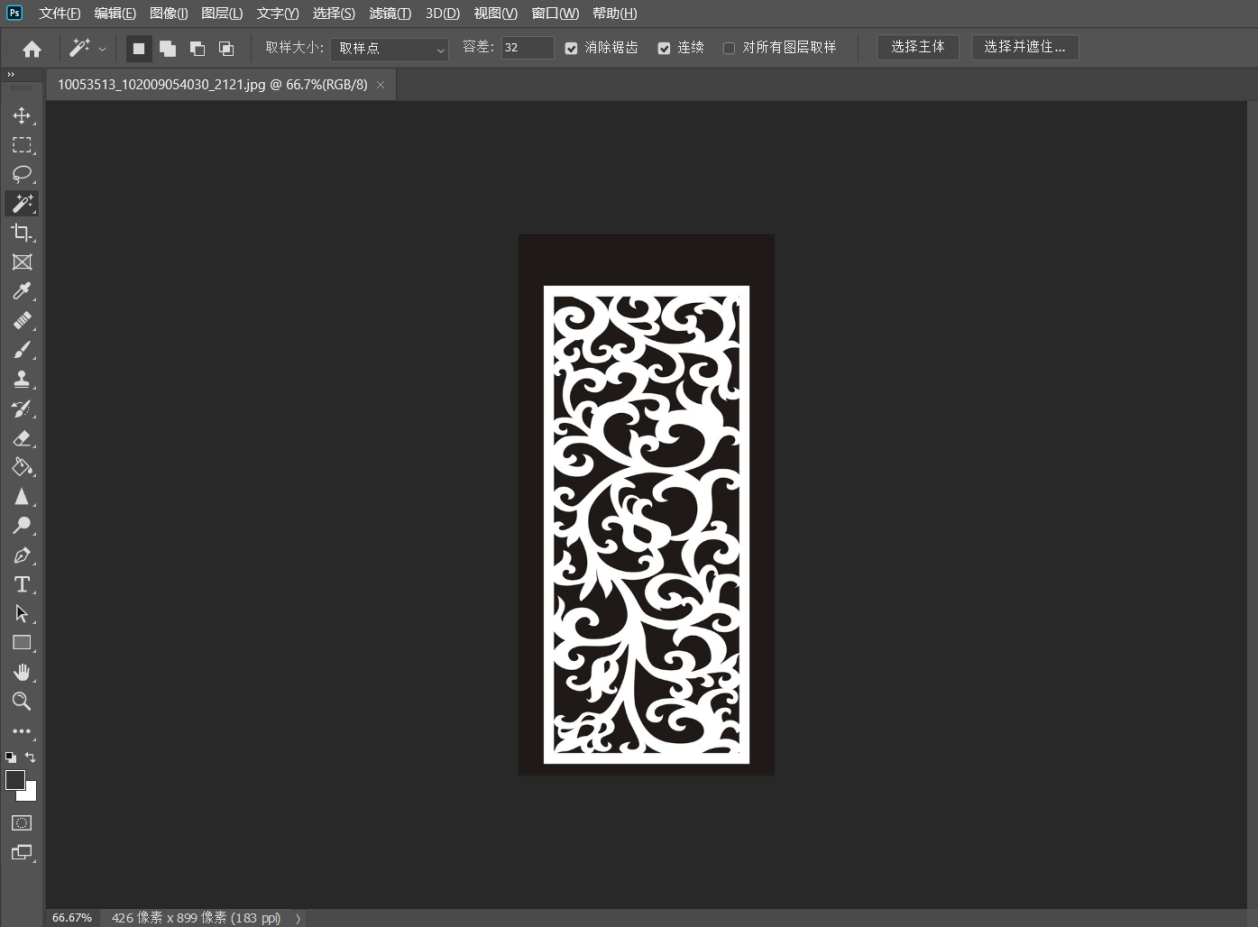Expand the Magic Wand tool preset picker

pyautogui.click(x=102, y=49)
